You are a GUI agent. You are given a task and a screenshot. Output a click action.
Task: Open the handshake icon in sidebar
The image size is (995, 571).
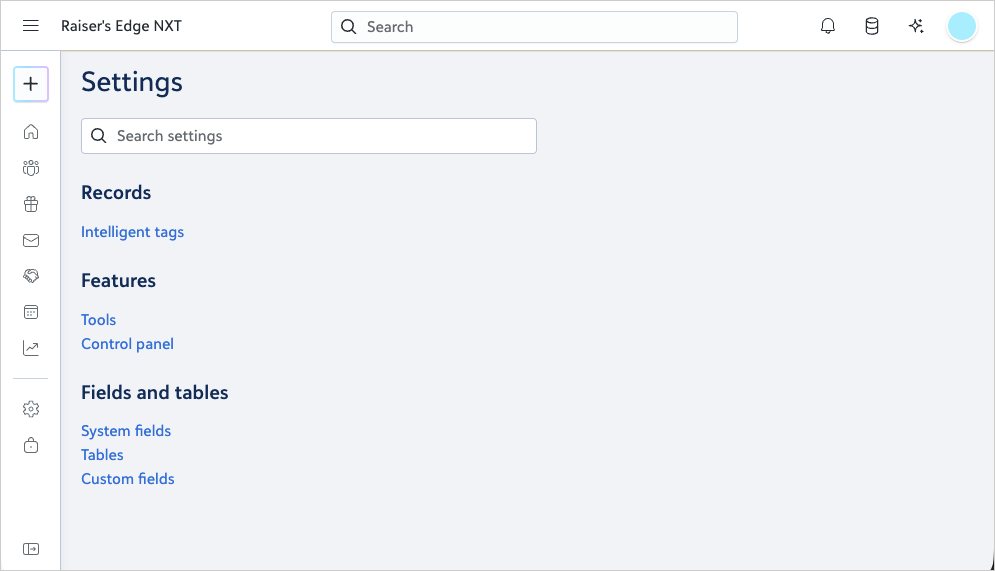[31, 276]
